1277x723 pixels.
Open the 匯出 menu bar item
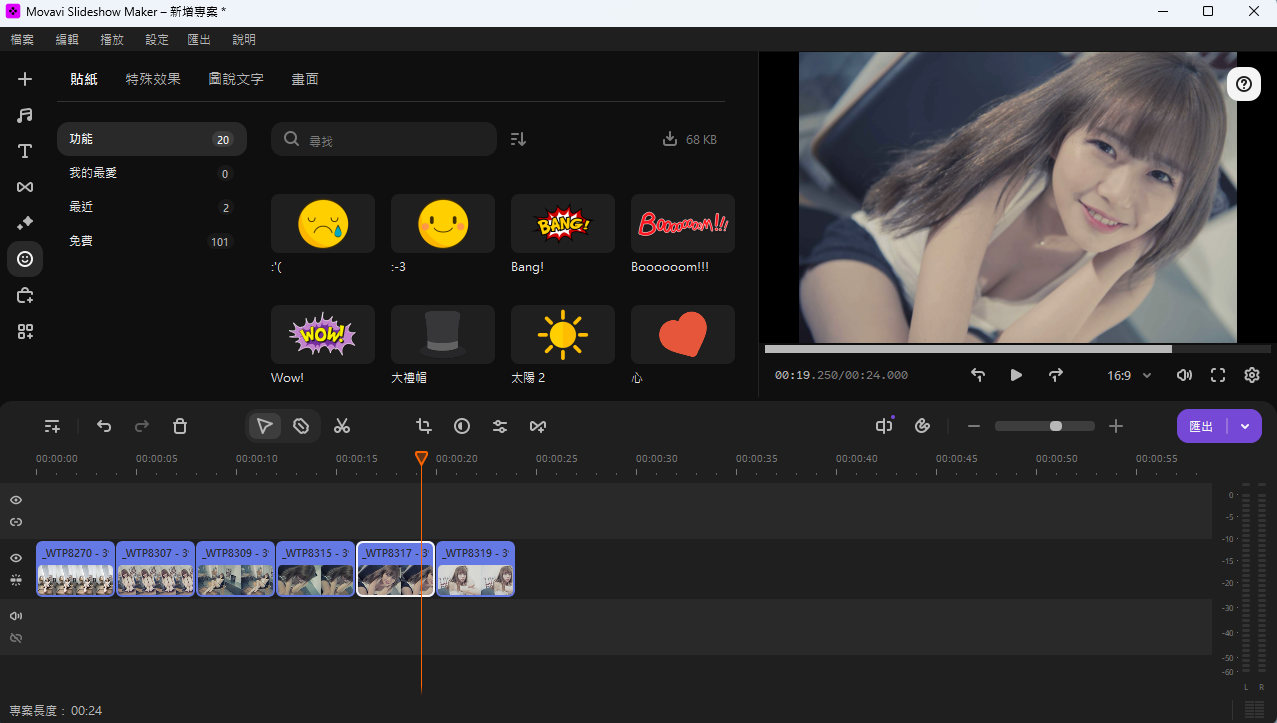click(199, 40)
